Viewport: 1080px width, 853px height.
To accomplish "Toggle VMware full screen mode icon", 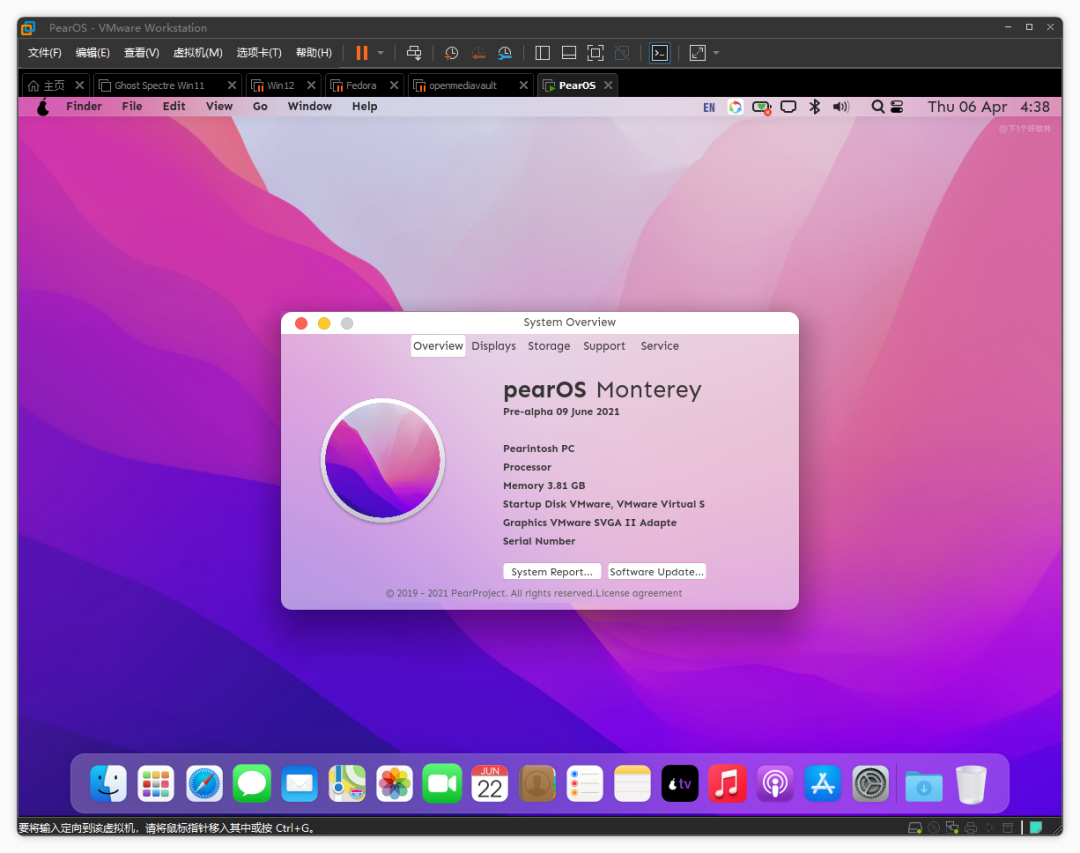I will 595,53.
